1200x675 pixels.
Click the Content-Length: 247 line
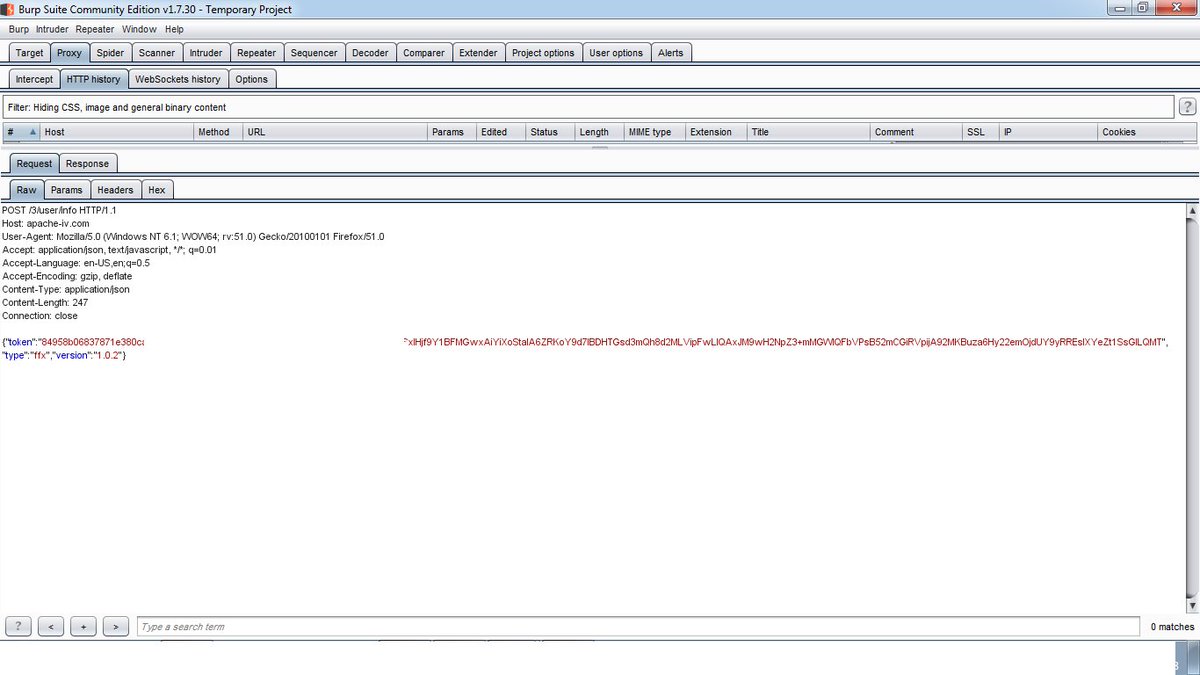click(x=45, y=302)
